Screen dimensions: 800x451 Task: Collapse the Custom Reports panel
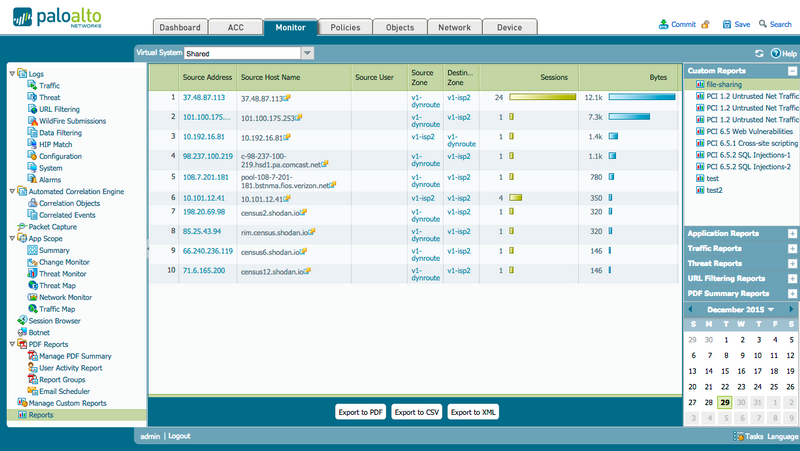[x=792, y=71]
